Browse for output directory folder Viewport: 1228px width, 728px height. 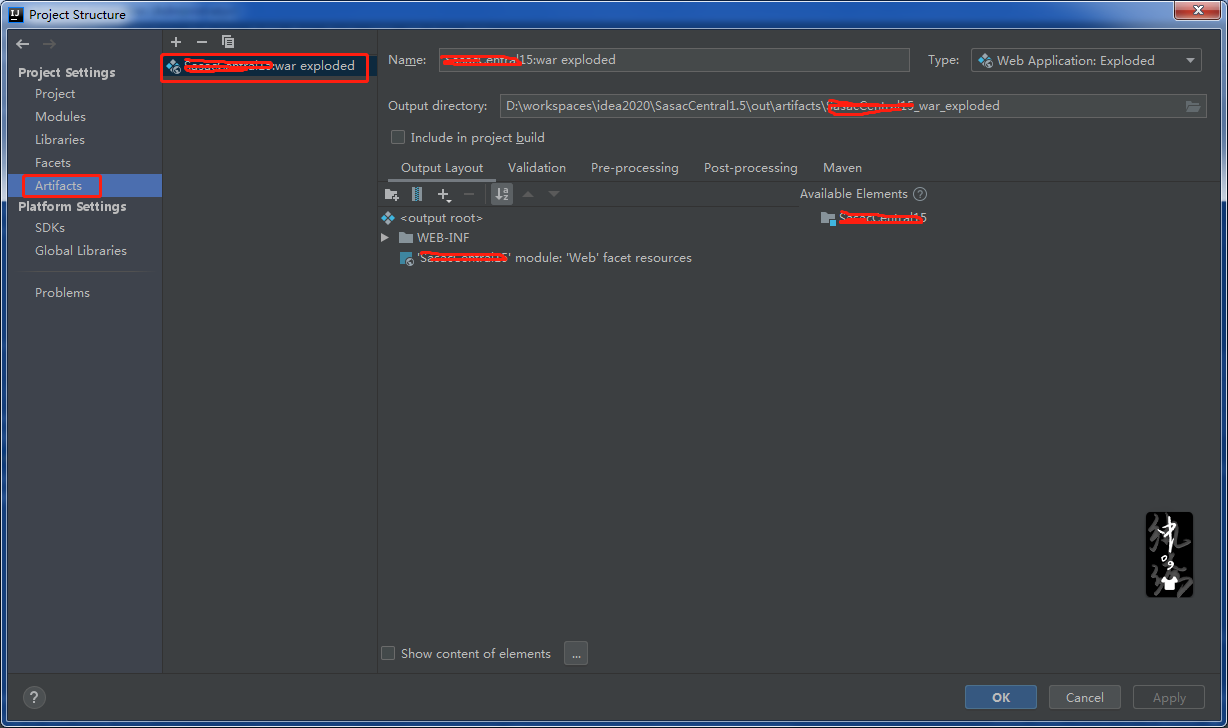coord(1193,106)
